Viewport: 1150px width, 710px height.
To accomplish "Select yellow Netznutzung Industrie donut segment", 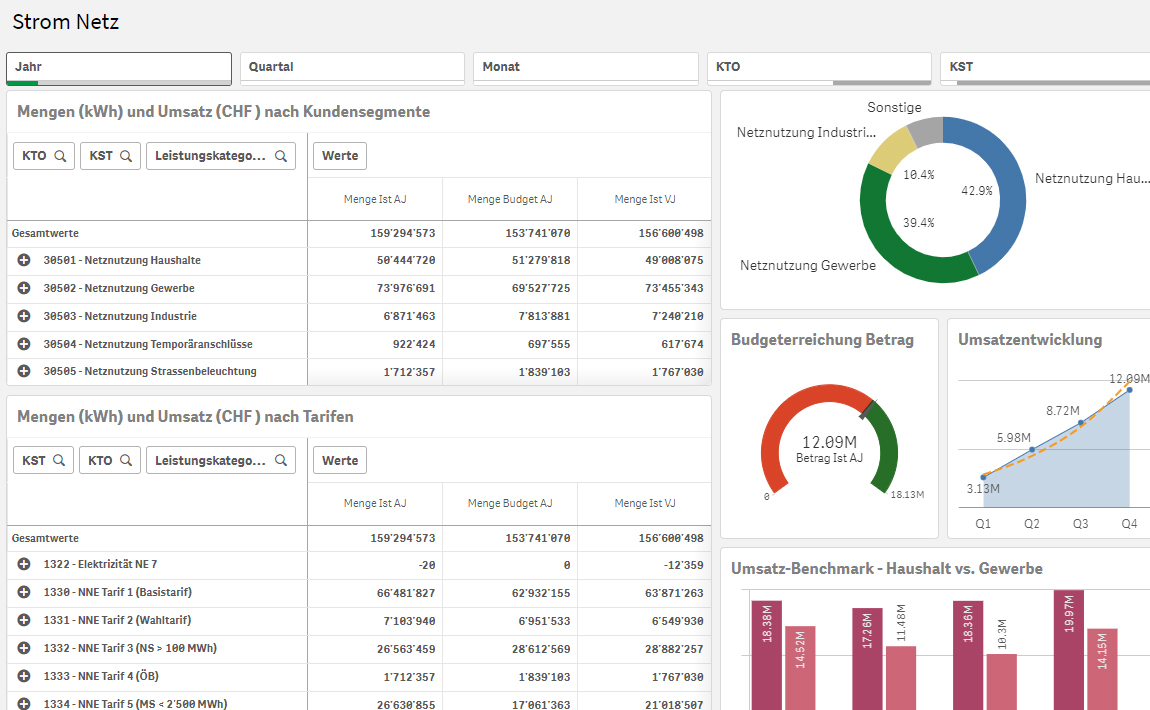I will coord(894,149).
